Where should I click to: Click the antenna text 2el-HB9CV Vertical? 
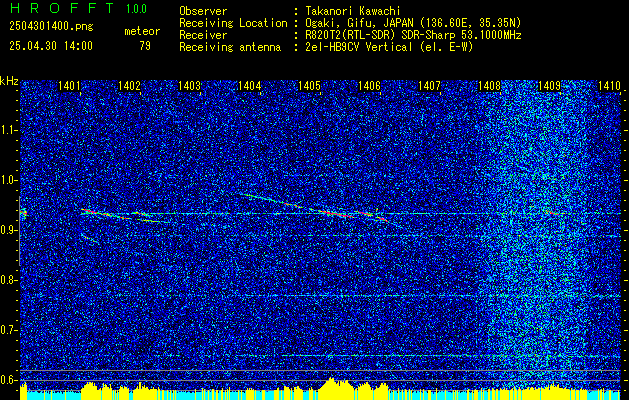pyautogui.click(x=359, y=47)
